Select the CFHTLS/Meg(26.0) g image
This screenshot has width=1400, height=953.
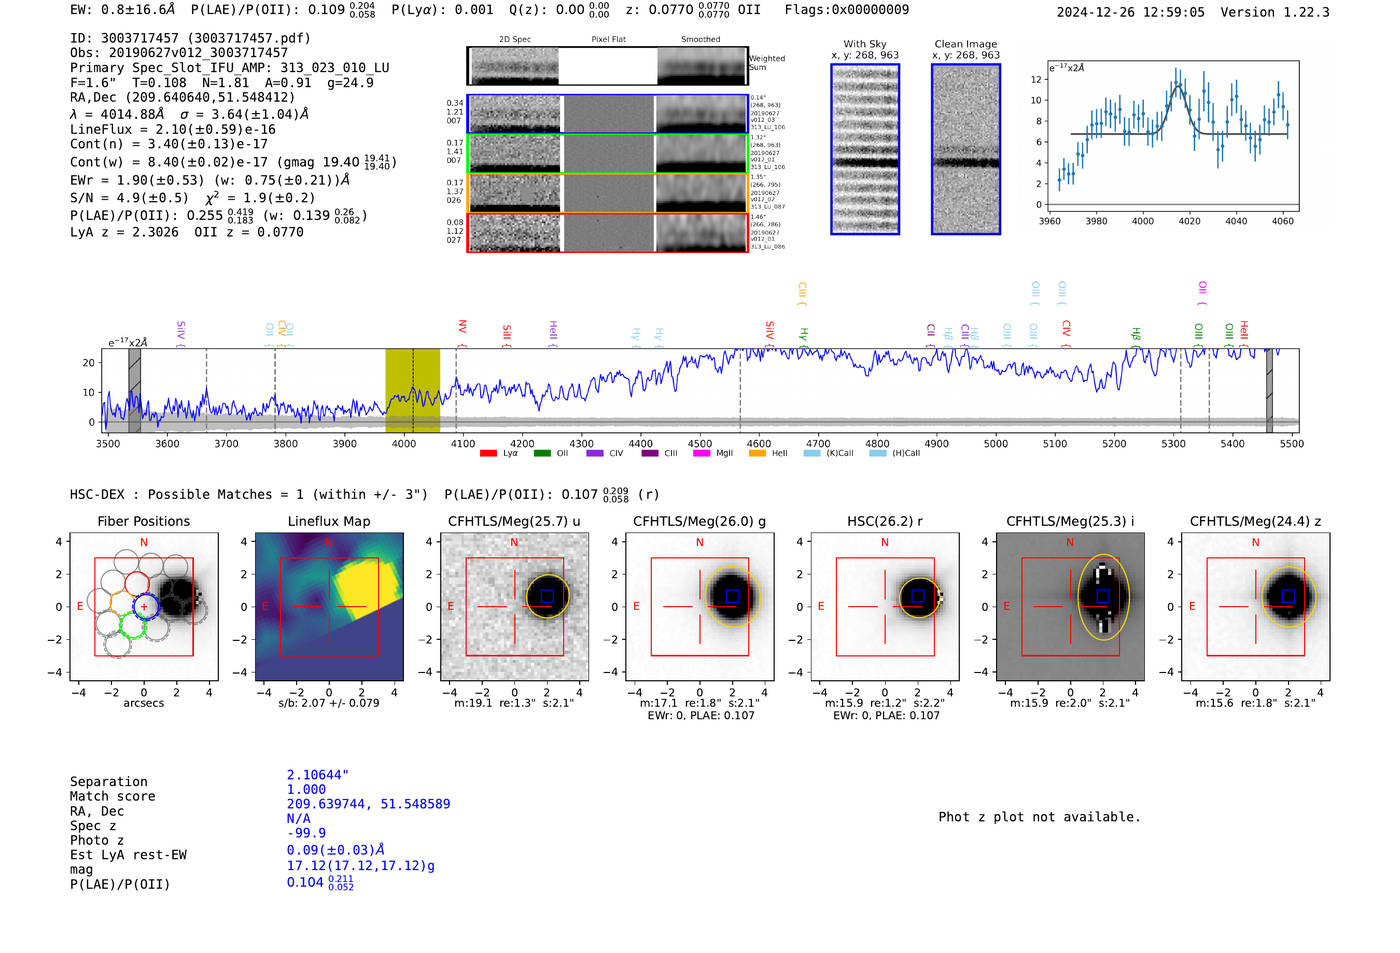point(700,607)
